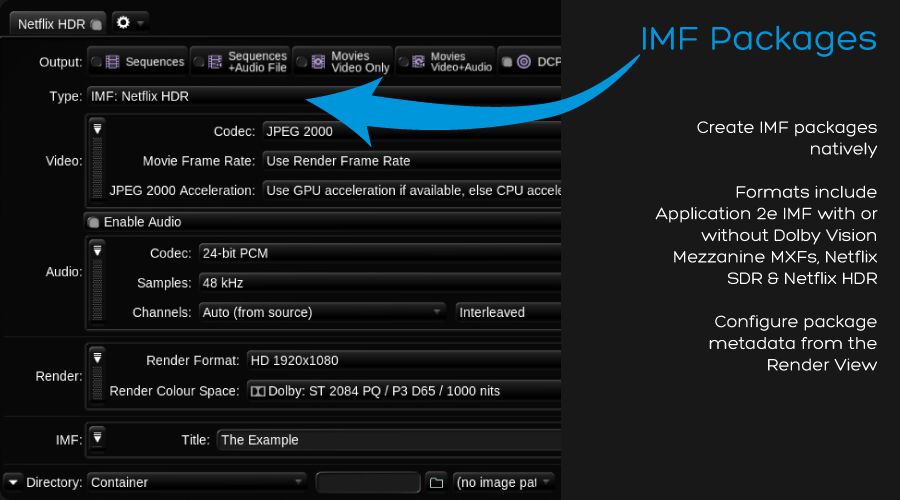Collapse the Render settings section
The height and width of the screenshot is (500, 900).
point(98,358)
